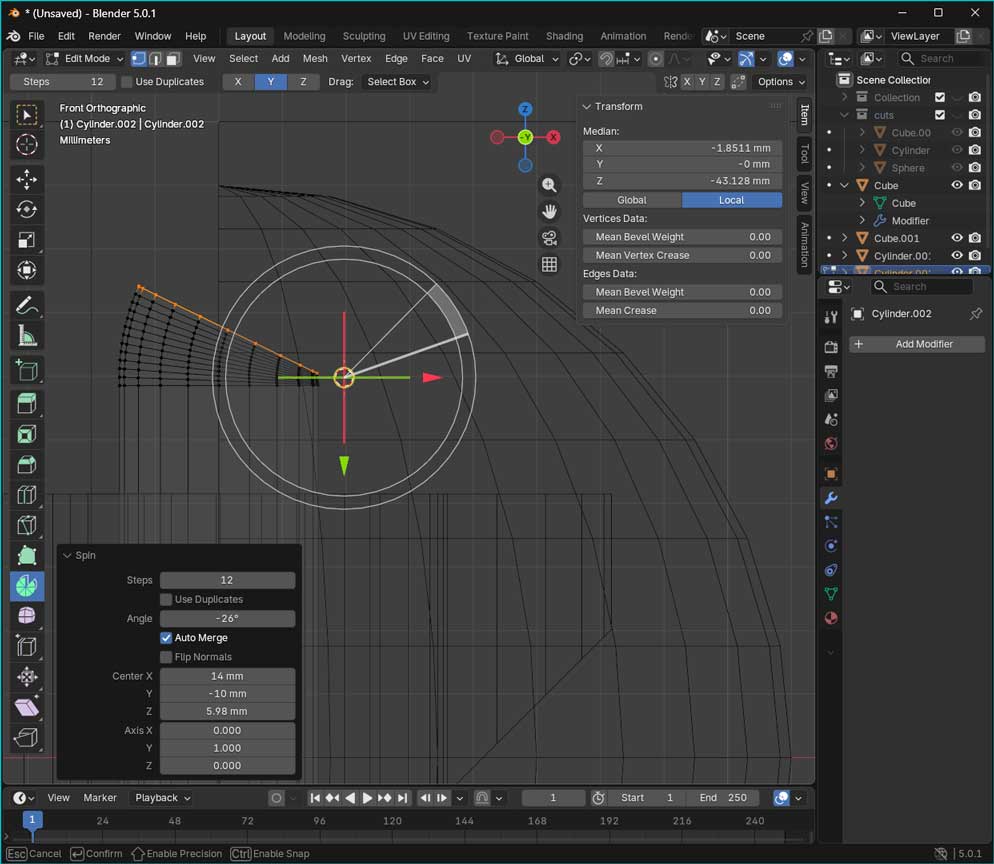This screenshot has height=864, width=994.
Task: Click the Cursor tool icon
Action: click(27, 145)
